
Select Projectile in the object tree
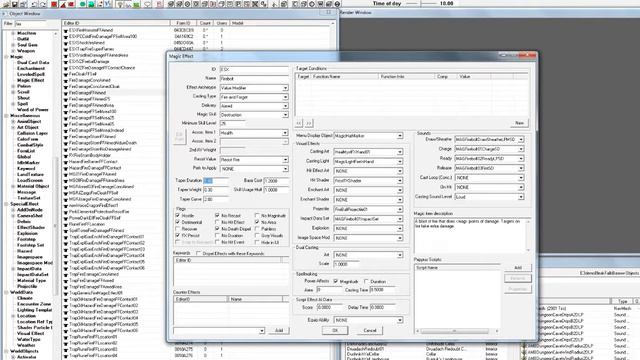click(x=27, y=286)
